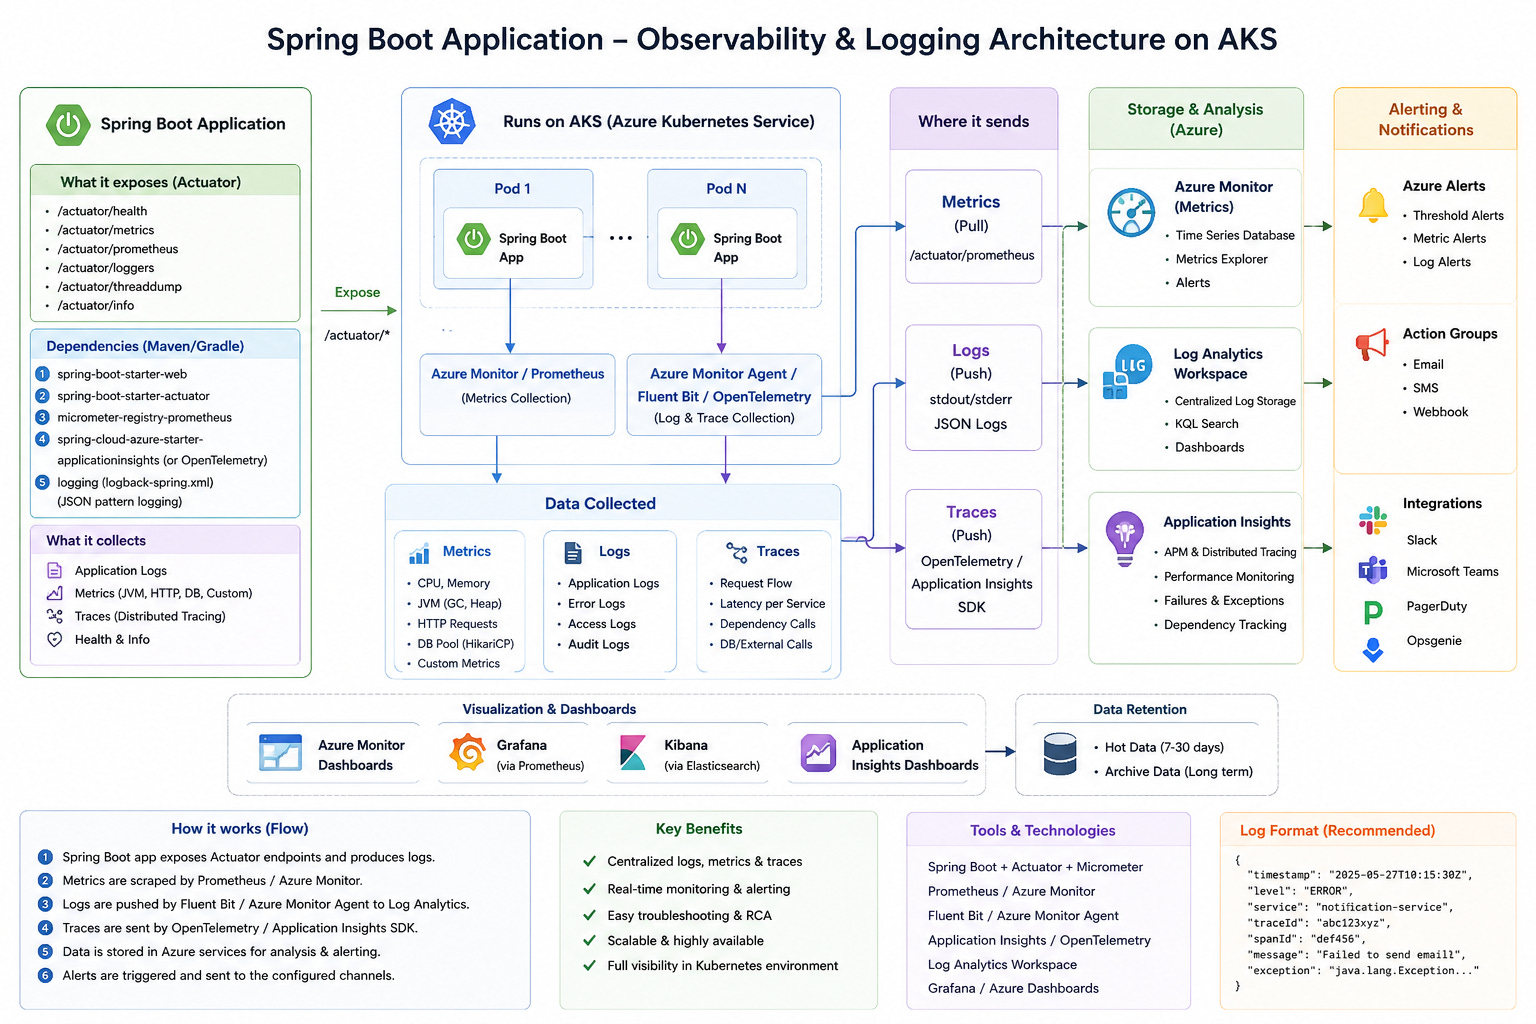This screenshot has width=1536, height=1024.
Task: Click the Pod 1 label
Action: tap(513, 189)
